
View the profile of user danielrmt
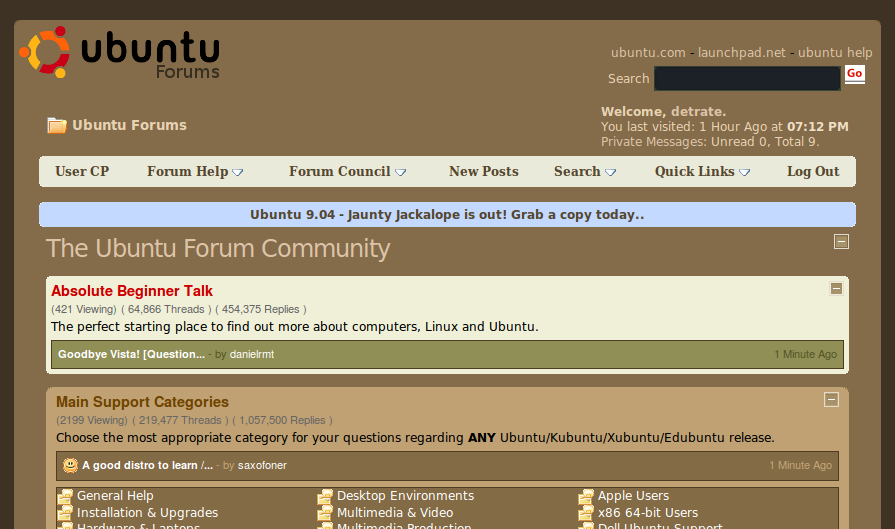point(252,354)
